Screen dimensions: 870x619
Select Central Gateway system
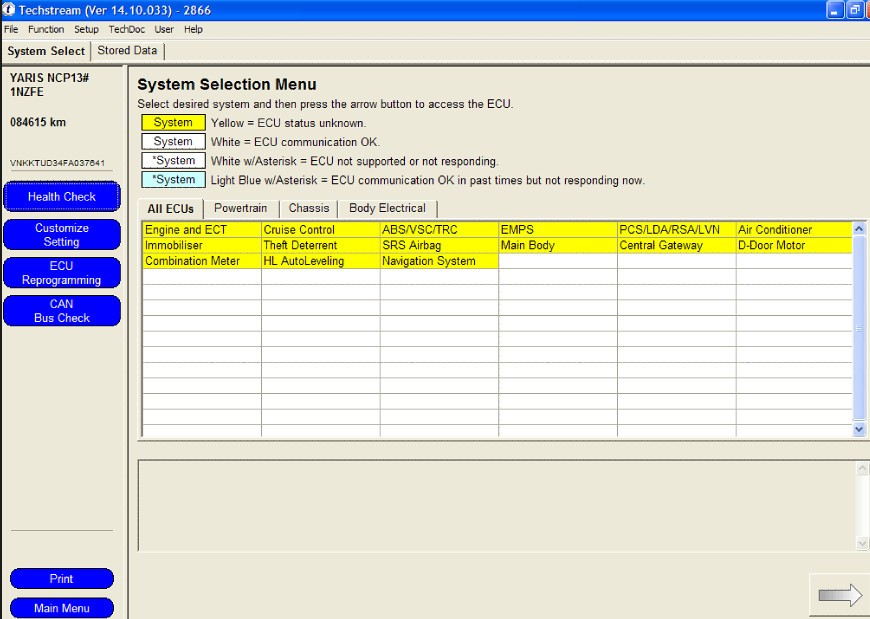[x=677, y=245]
